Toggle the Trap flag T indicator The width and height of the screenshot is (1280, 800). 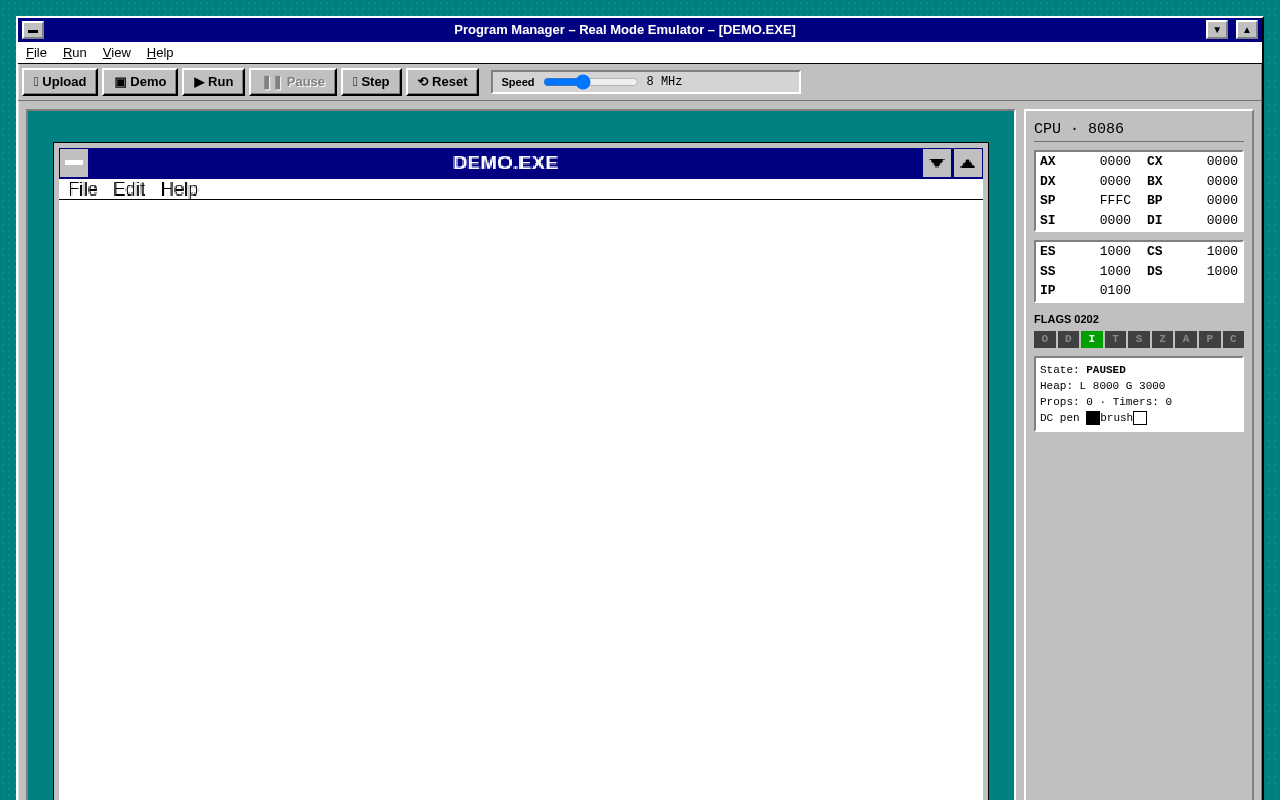[1115, 340]
